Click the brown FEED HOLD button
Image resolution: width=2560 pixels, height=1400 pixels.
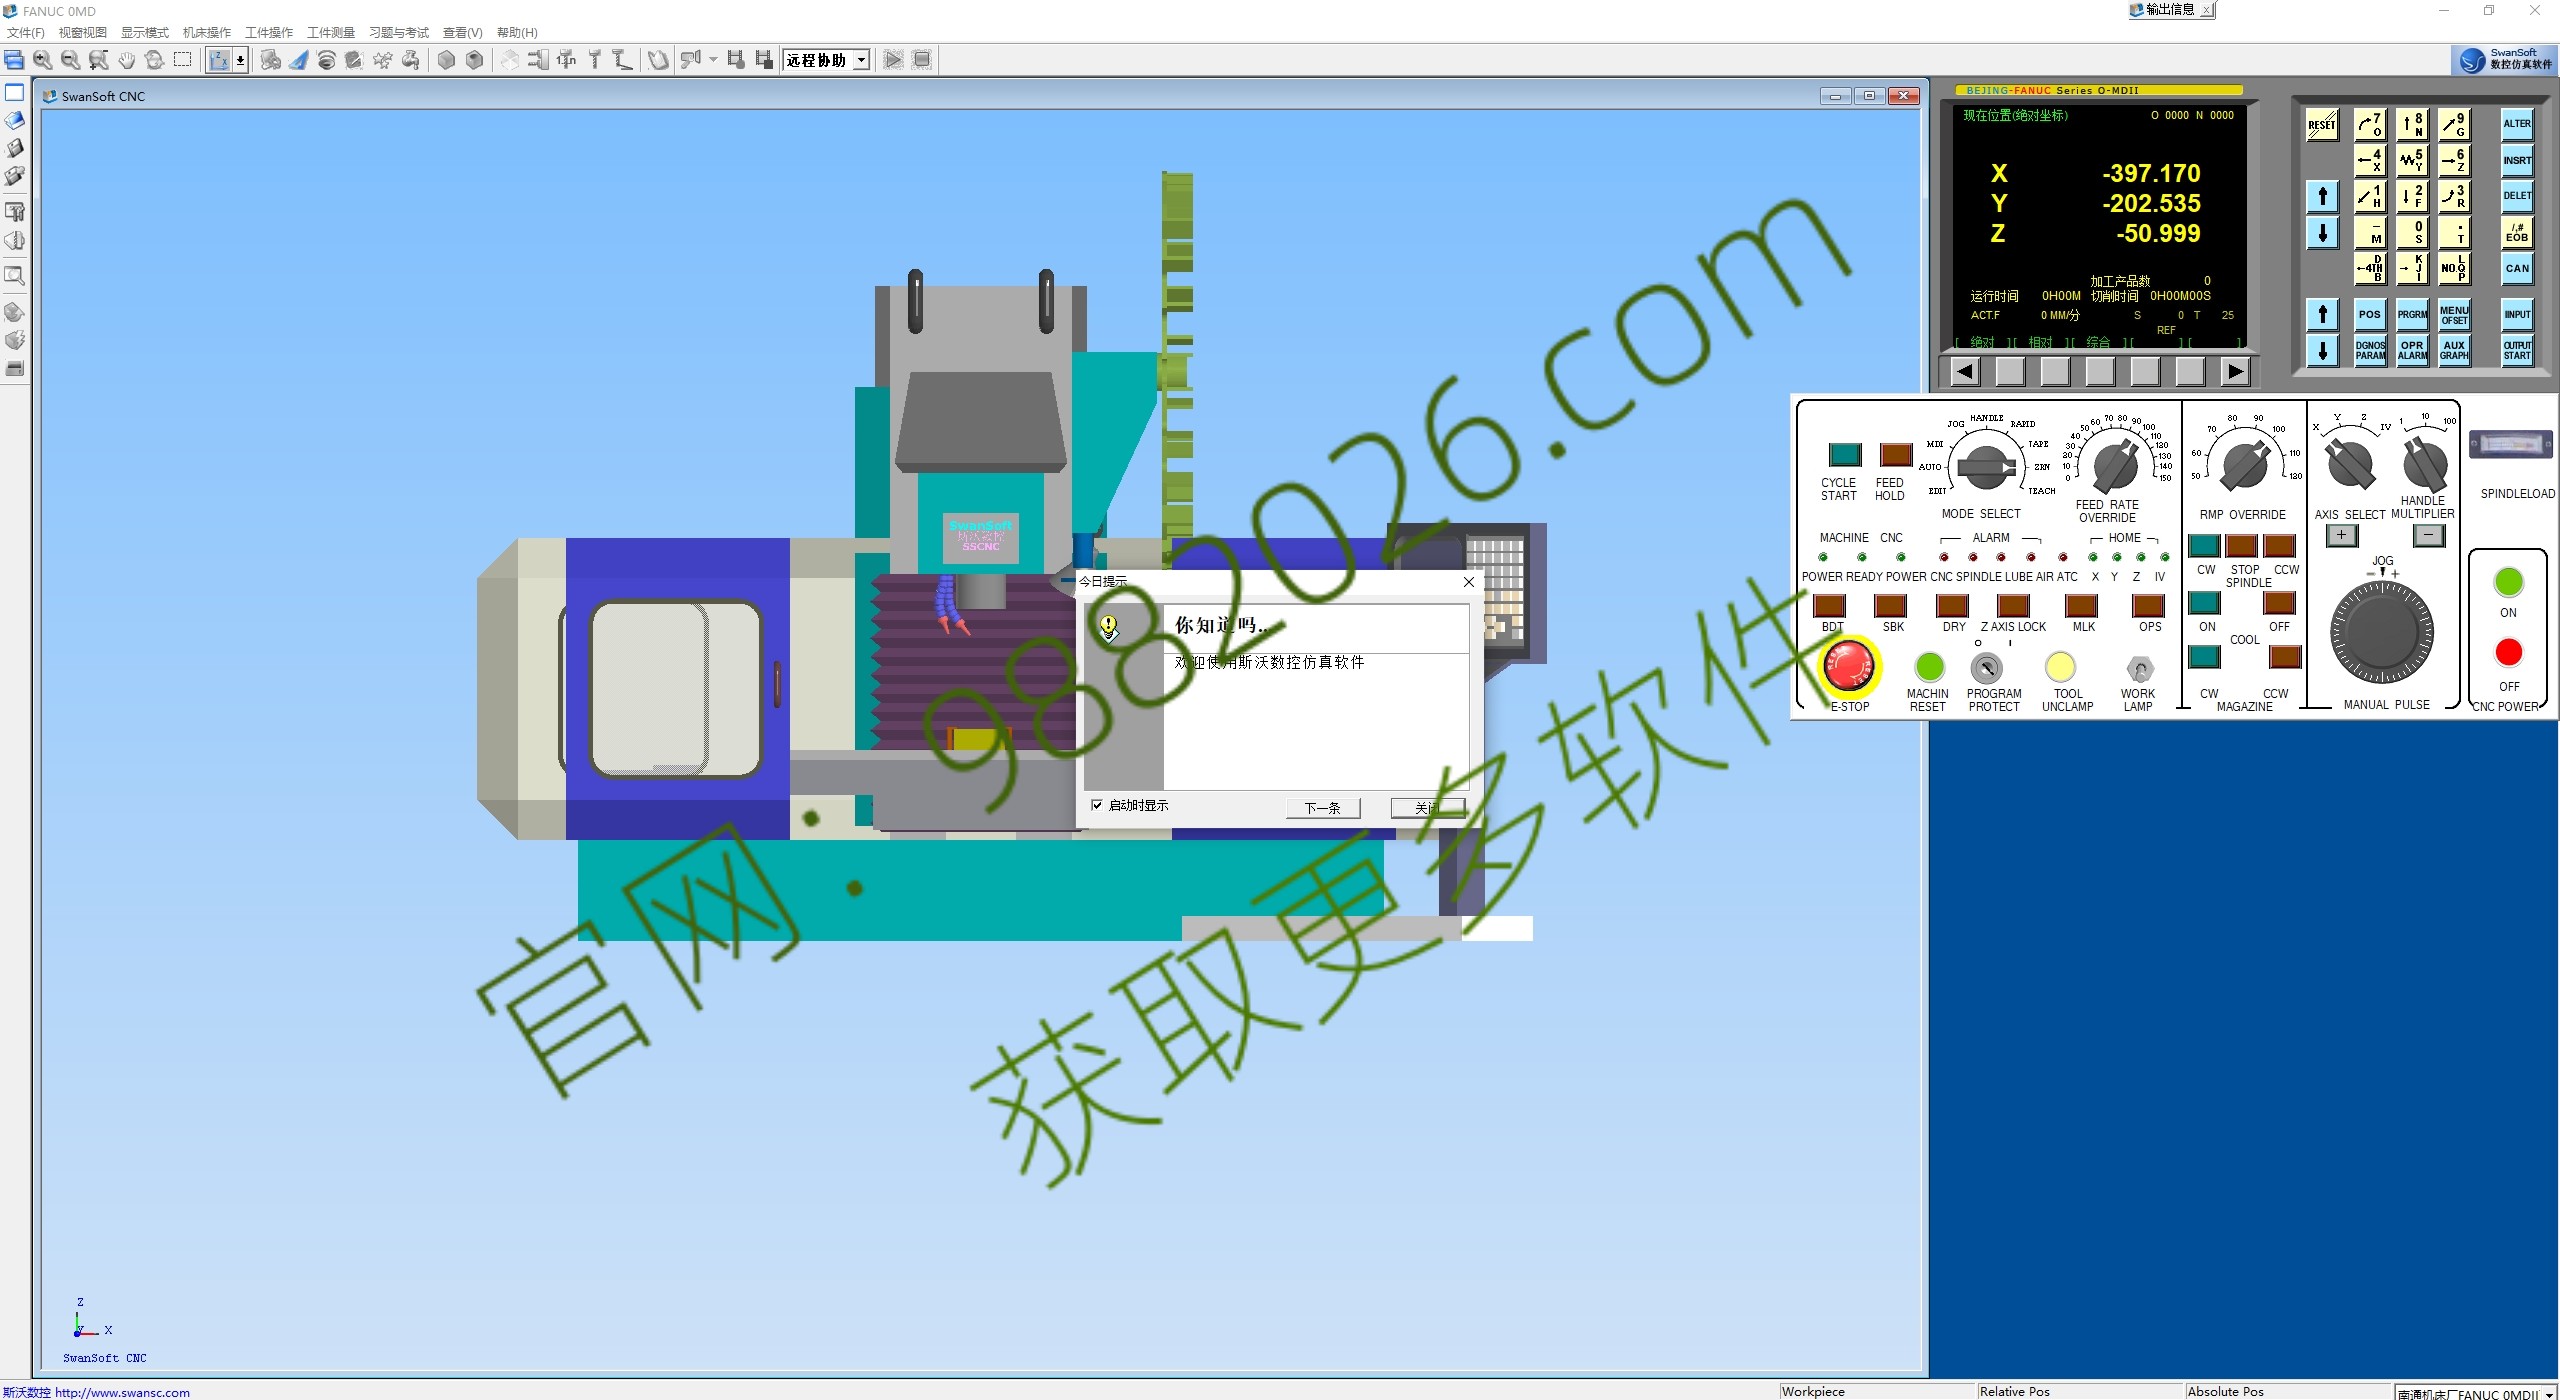[x=1896, y=455]
